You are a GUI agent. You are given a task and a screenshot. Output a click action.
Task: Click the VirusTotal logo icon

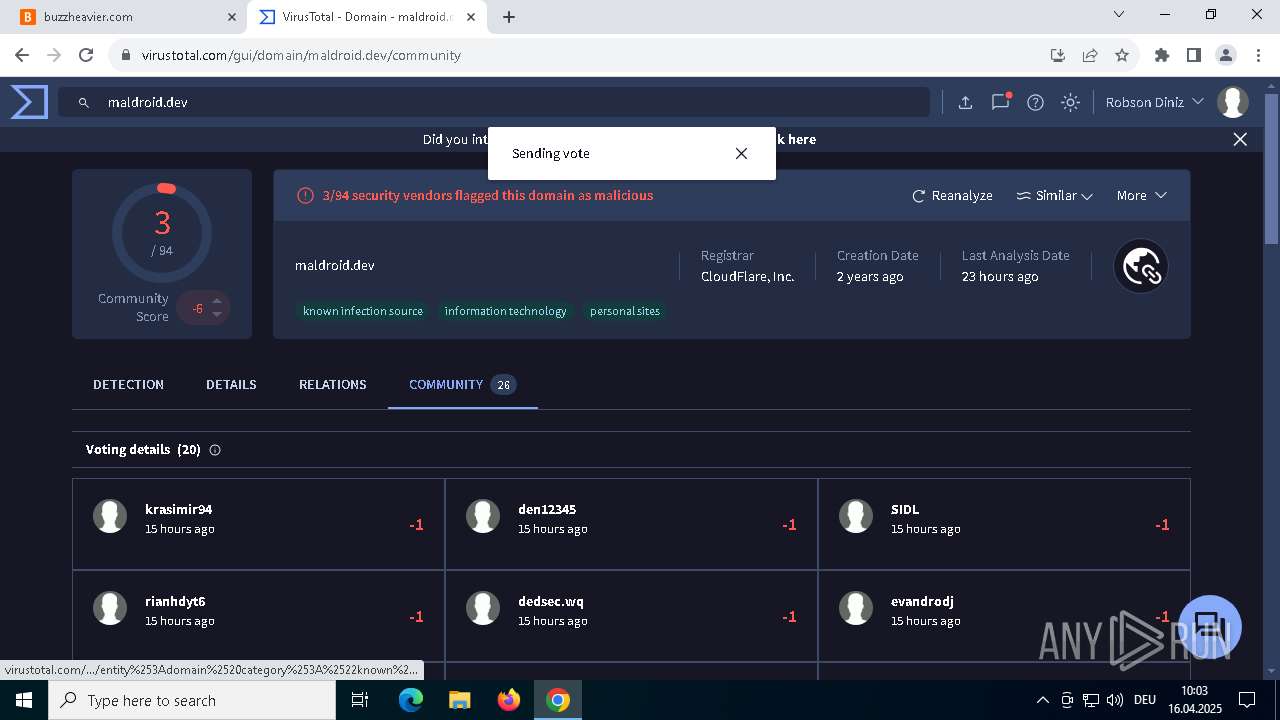coord(29,102)
